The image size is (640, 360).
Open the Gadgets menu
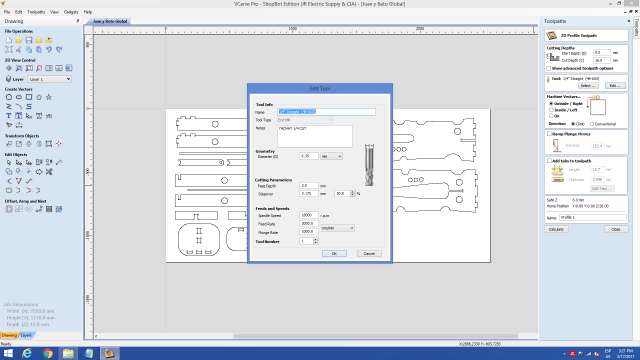(x=71, y=12)
